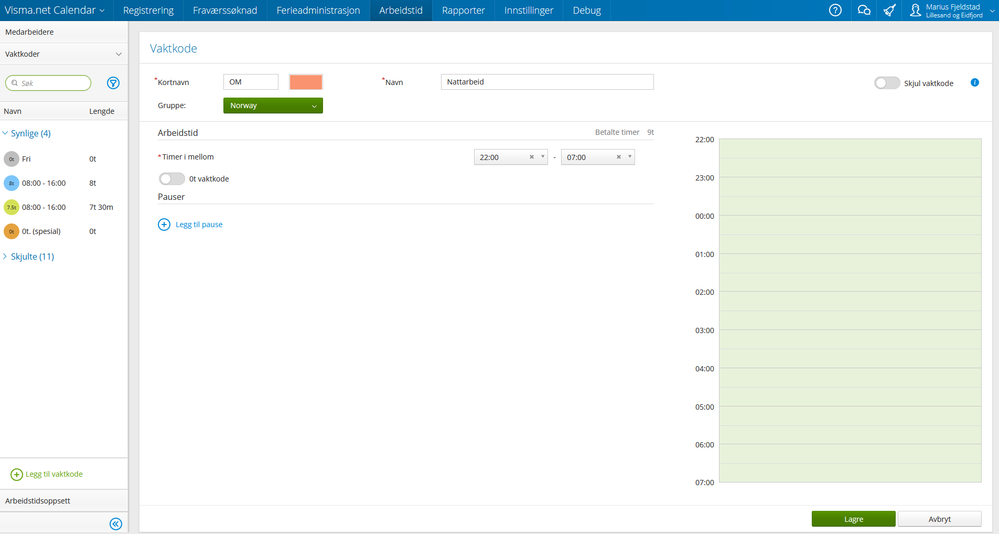The height and width of the screenshot is (534, 999).
Task: Open the chat bubbles icon
Action: [863, 10]
